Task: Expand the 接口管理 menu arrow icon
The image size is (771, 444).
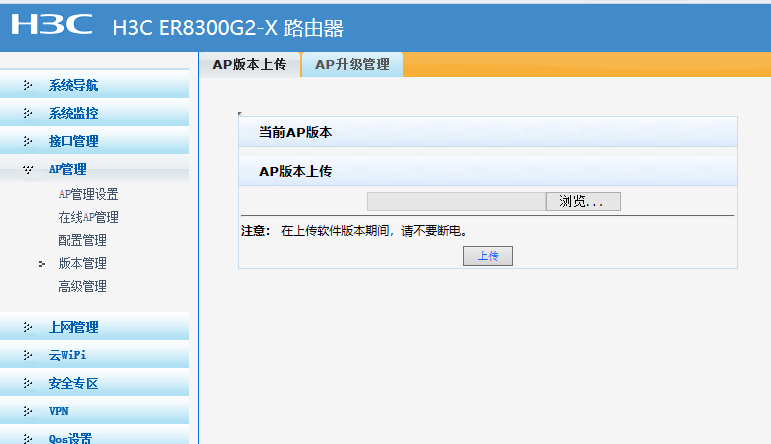Action: tap(28, 141)
